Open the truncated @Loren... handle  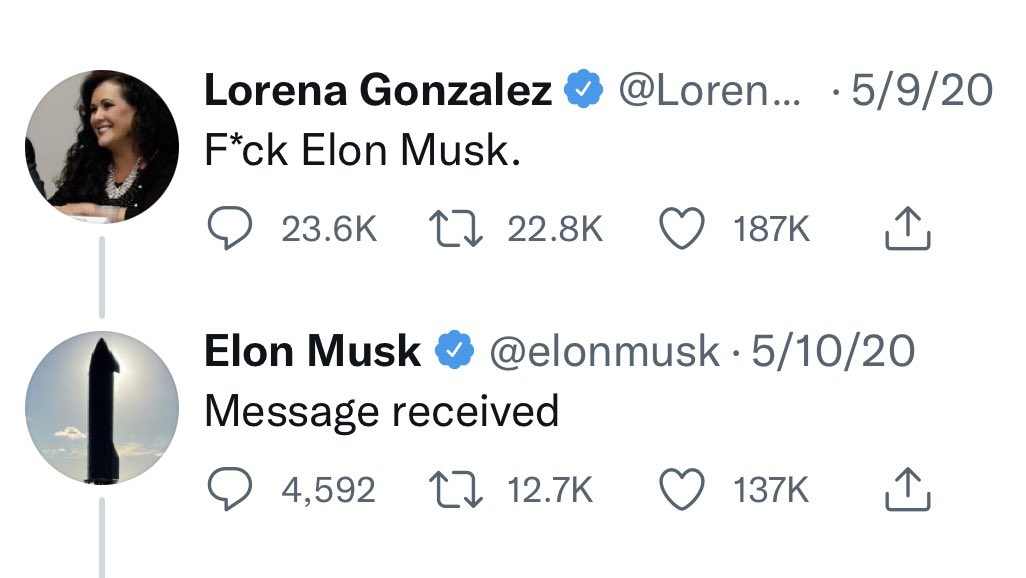pyautogui.click(x=709, y=90)
